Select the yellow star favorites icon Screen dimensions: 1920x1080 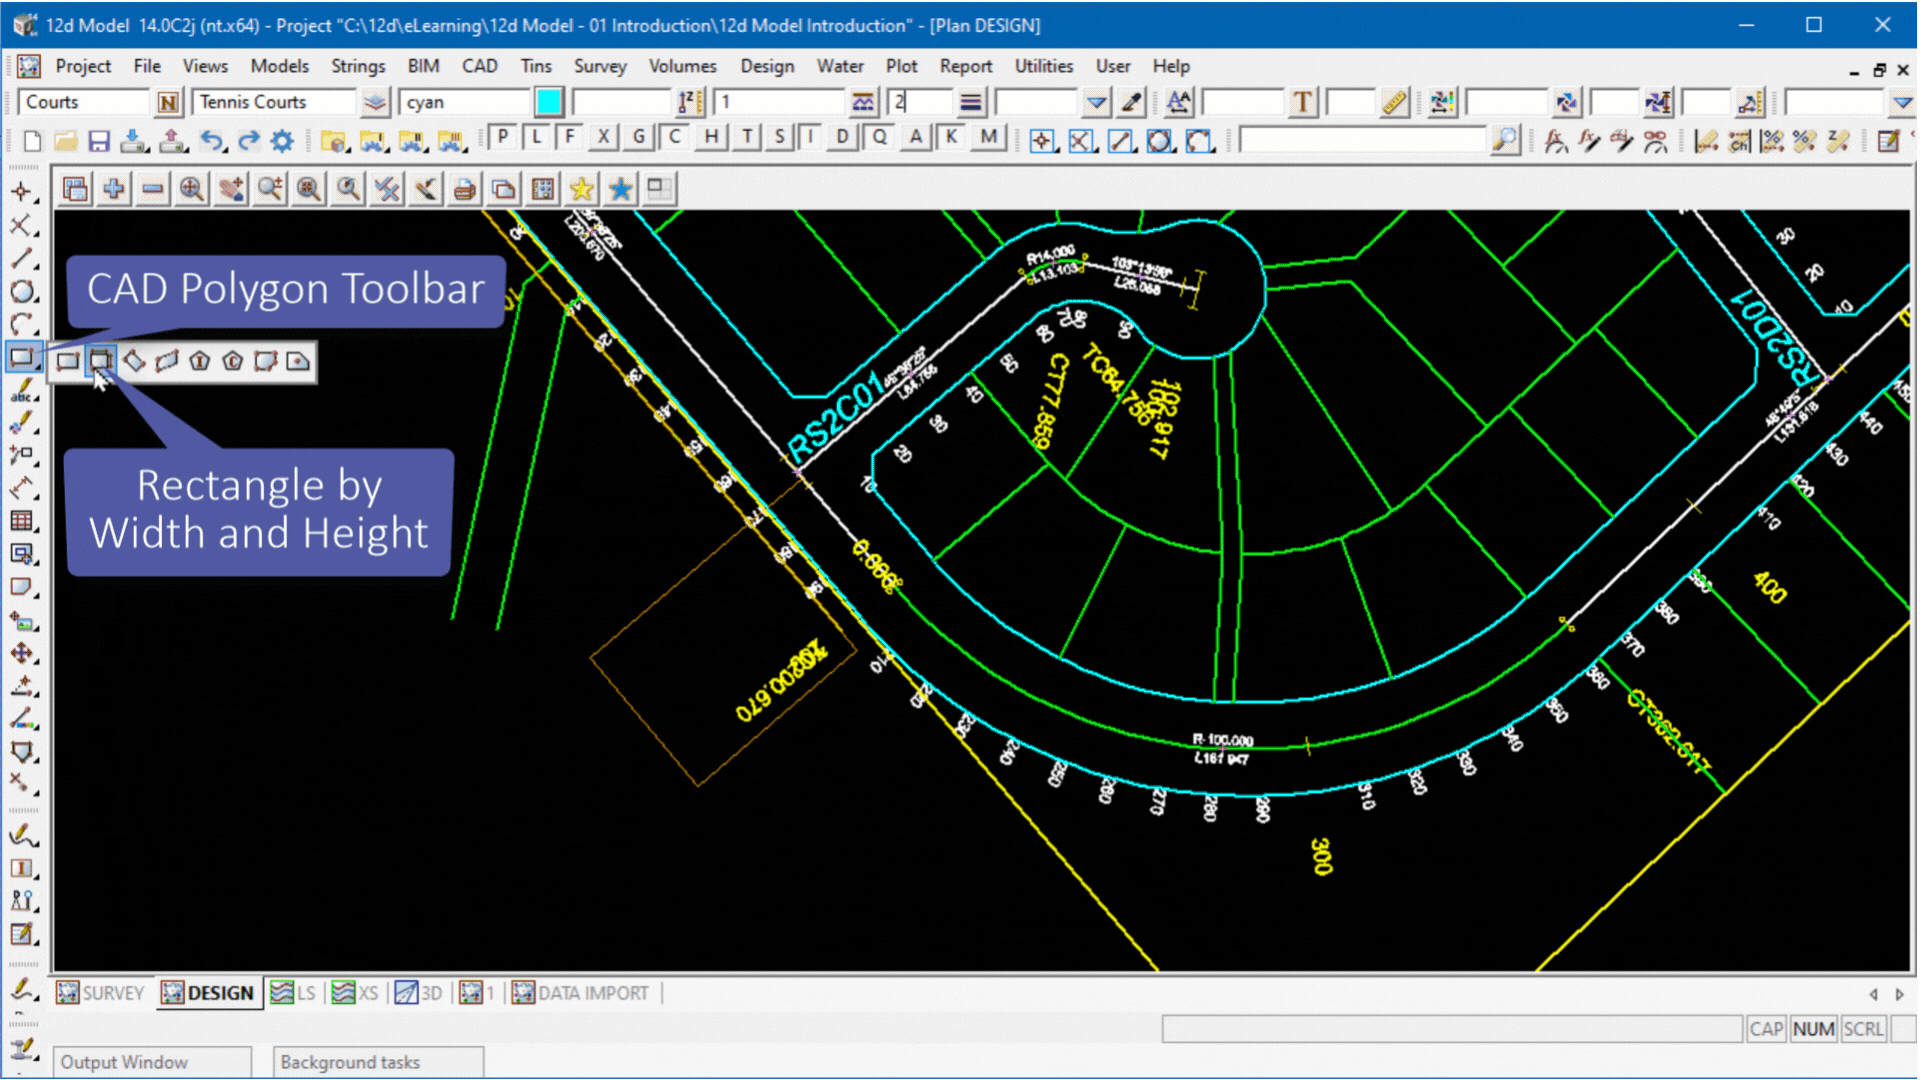click(580, 188)
